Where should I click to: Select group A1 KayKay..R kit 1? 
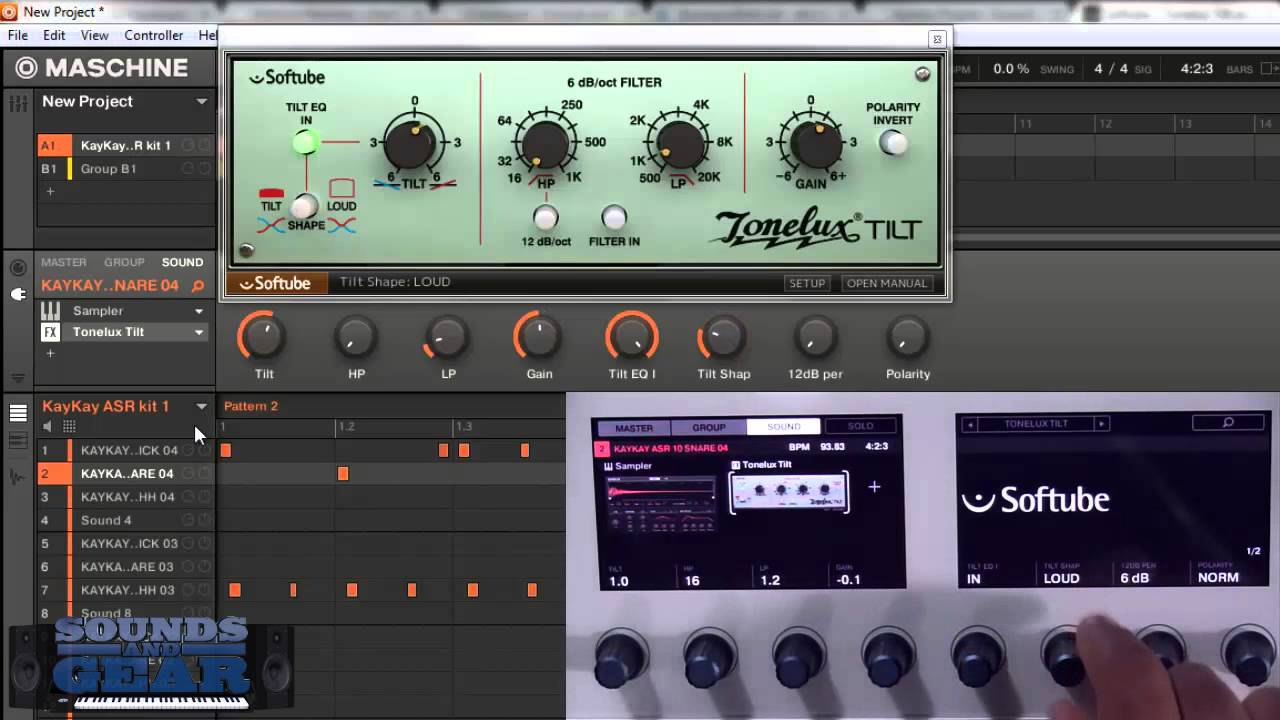[125, 145]
